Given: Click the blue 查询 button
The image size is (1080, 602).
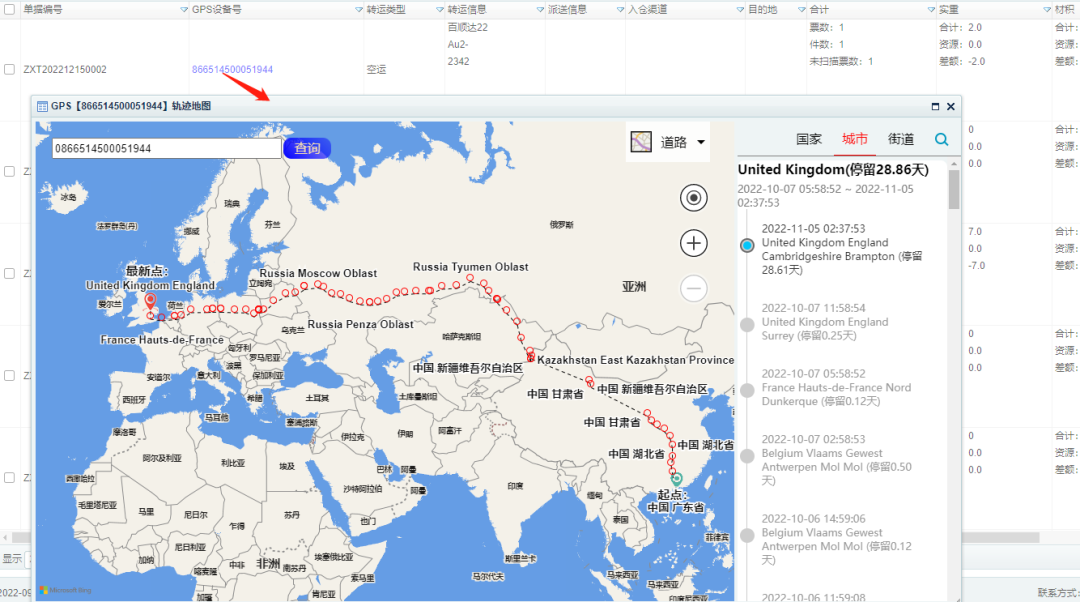Looking at the screenshot, I should (x=307, y=148).
